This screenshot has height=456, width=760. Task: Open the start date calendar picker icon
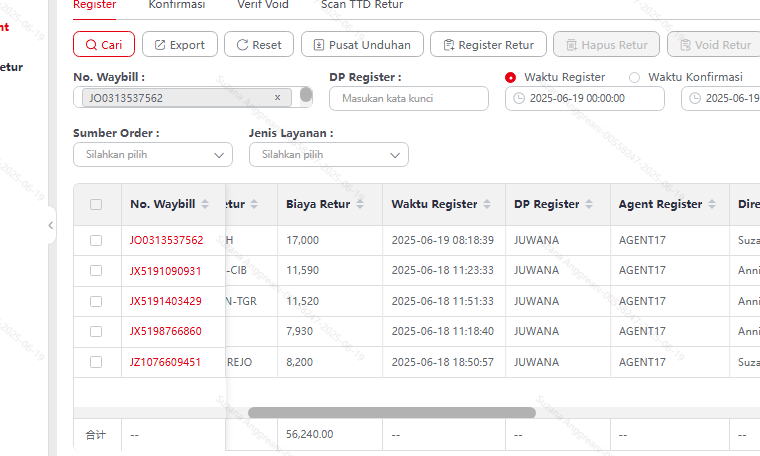coord(519,98)
